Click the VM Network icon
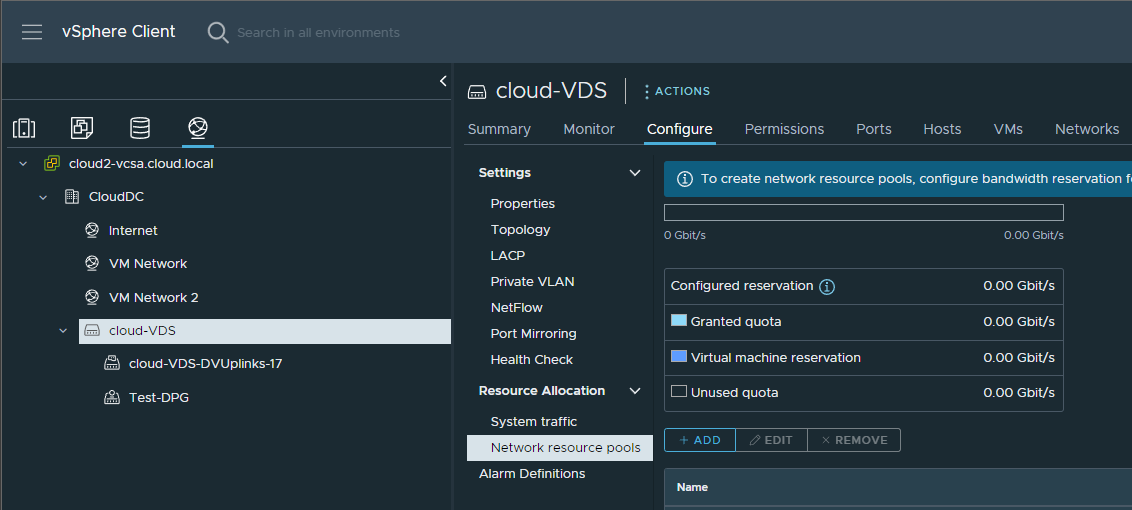 pyautogui.click(x=92, y=264)
